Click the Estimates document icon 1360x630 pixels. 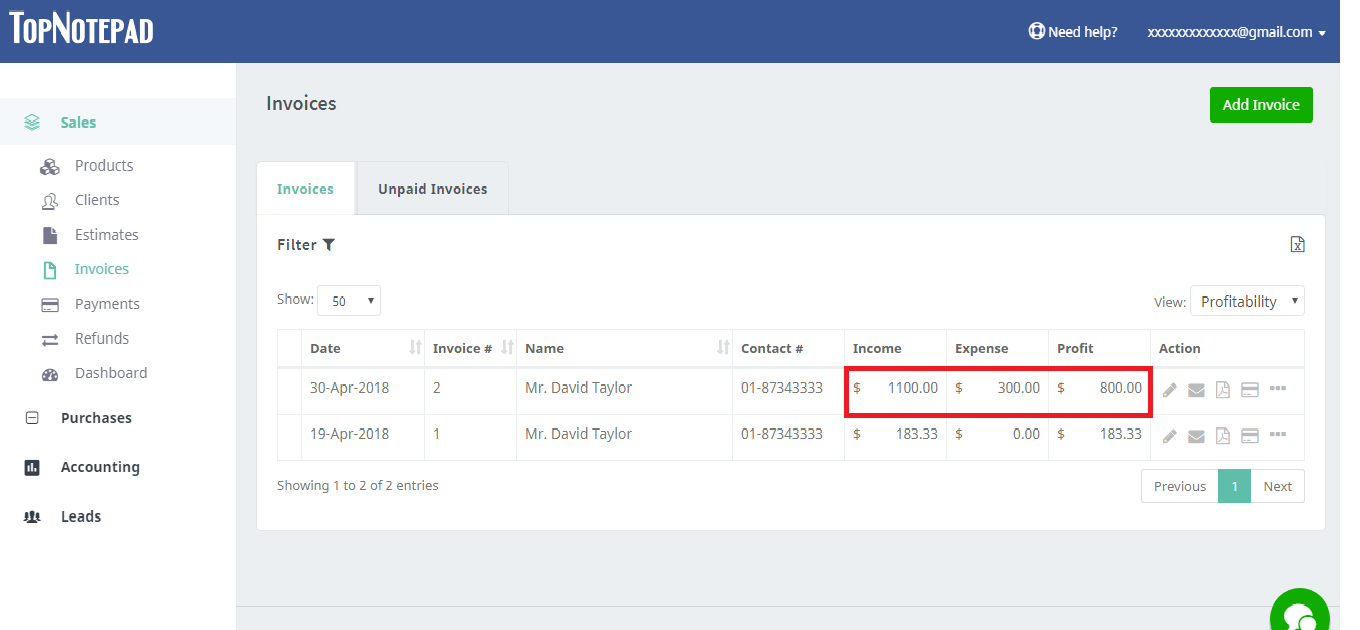tap(50, 235)
